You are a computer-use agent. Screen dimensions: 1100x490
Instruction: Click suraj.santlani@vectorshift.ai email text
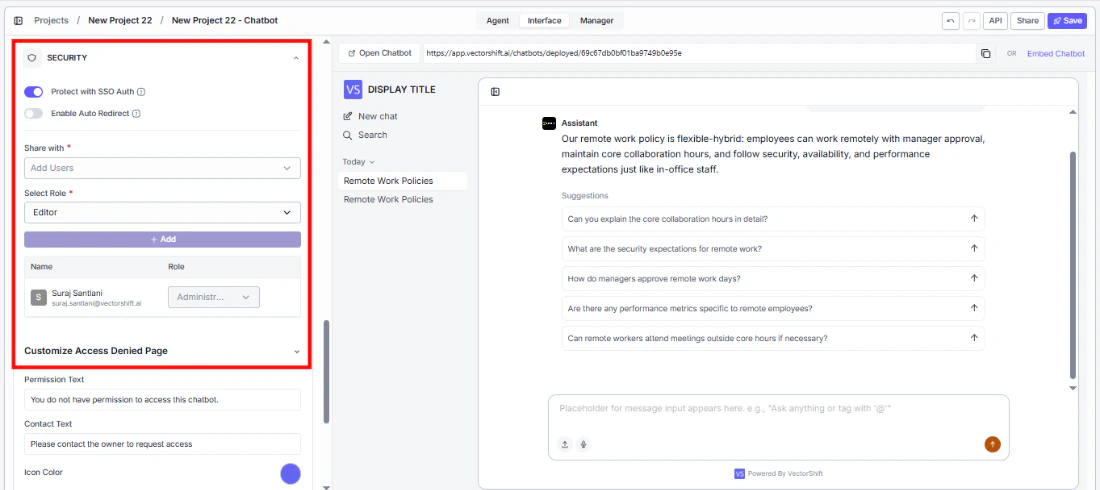[97, 303]
